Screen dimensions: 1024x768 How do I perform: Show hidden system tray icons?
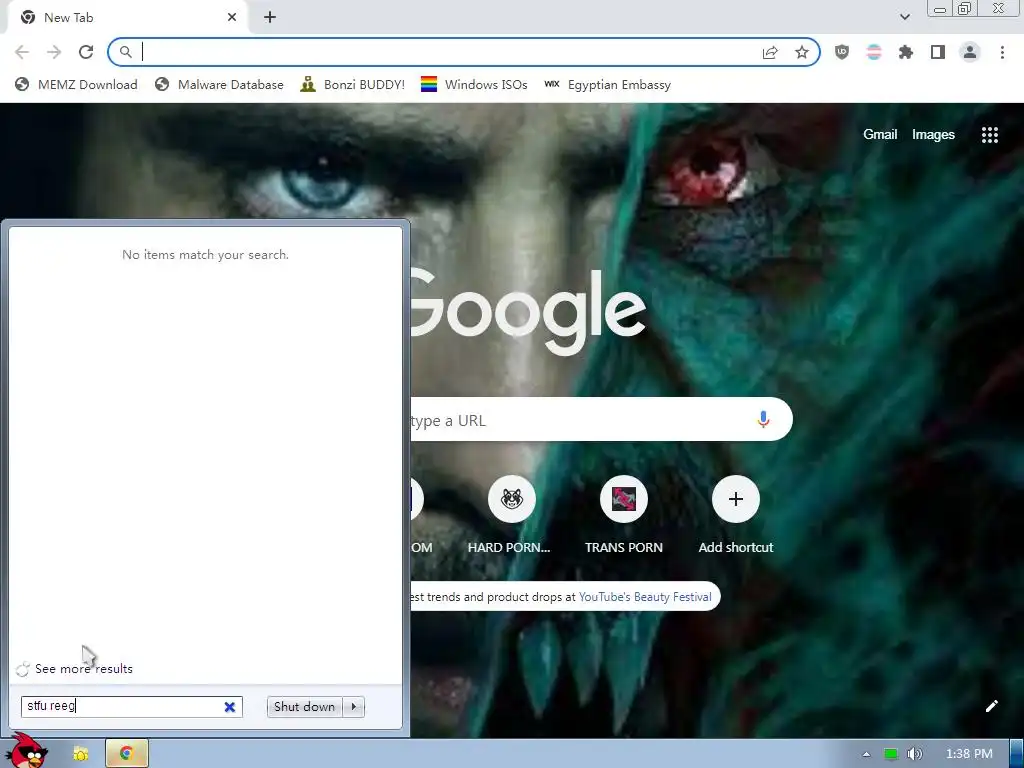[x=866, y=754]
